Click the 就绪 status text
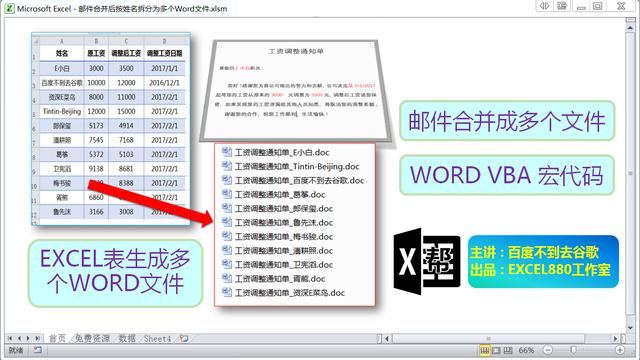The width and height of the screenshot is (640, 360). 16,350
